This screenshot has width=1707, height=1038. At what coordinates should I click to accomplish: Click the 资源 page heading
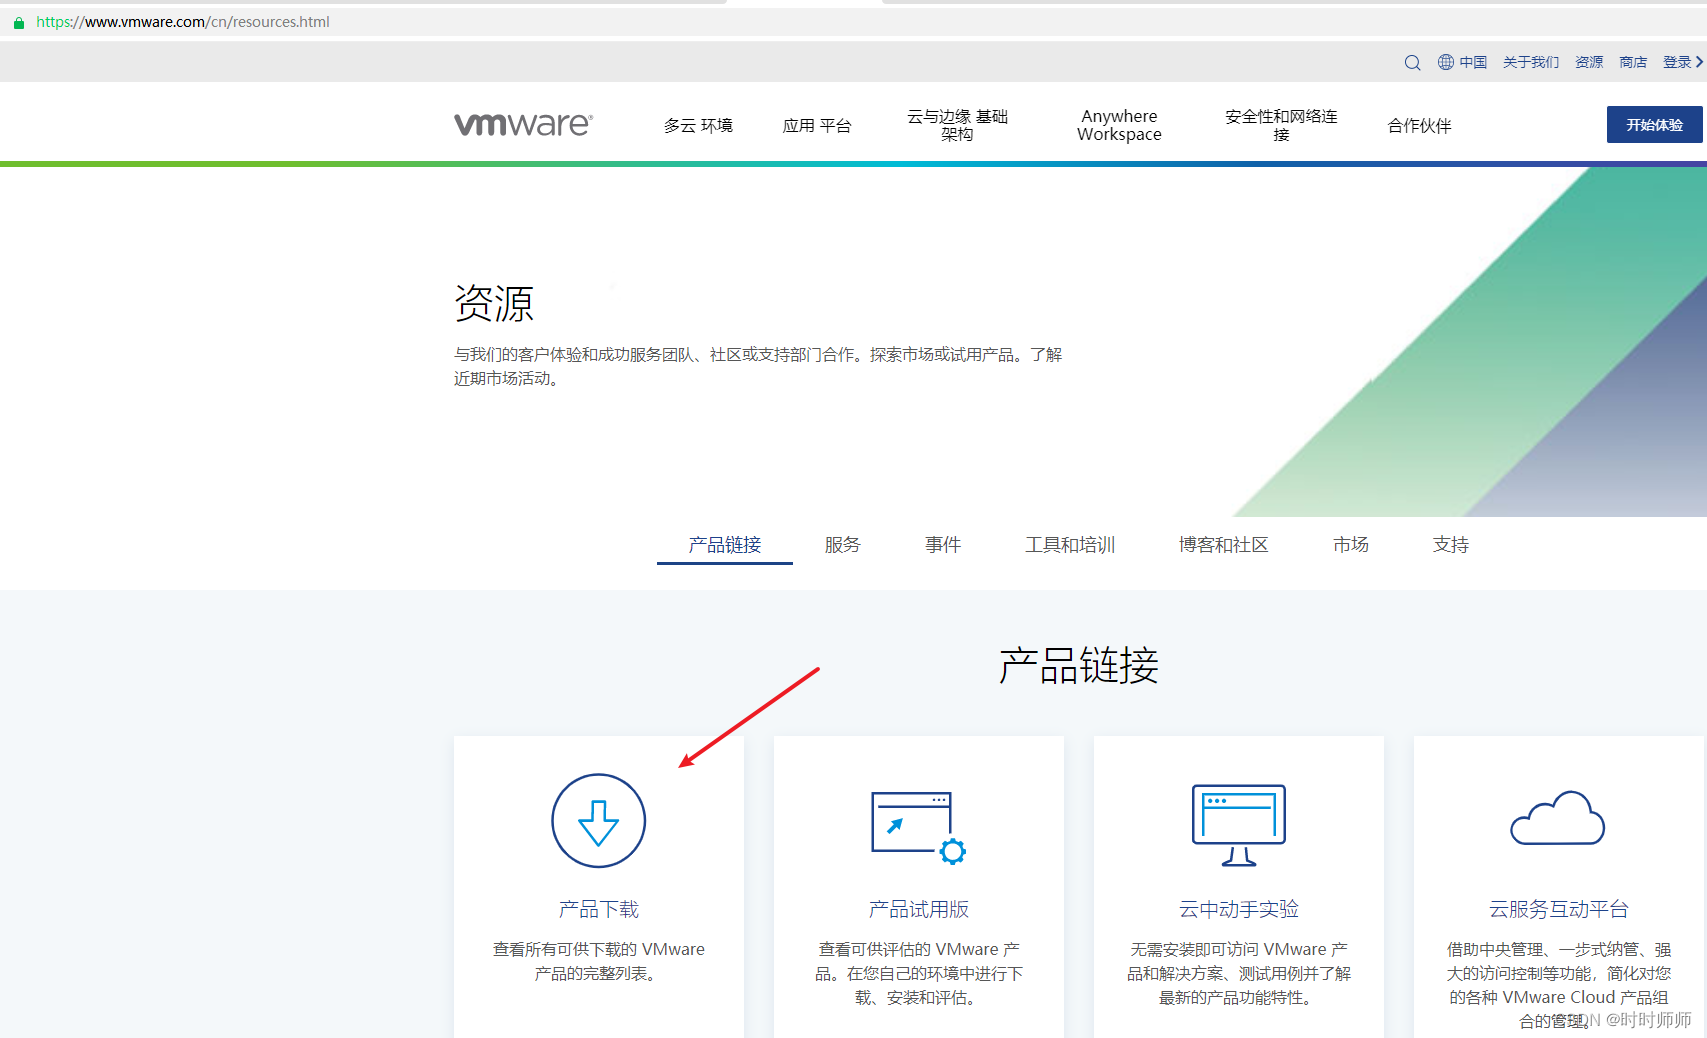494,303
